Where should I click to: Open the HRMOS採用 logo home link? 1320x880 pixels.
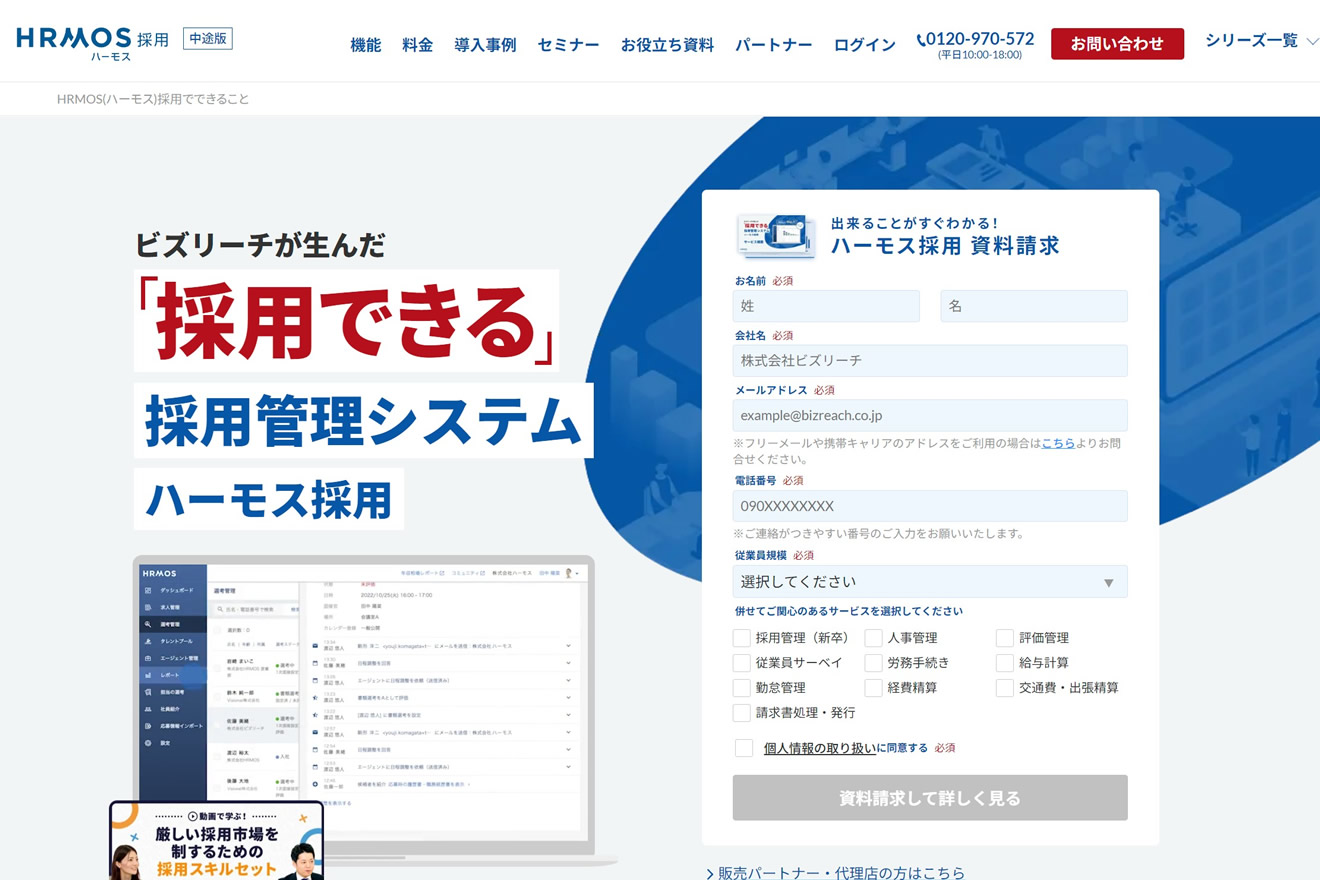pyautogui.click(x=92, y=43)
